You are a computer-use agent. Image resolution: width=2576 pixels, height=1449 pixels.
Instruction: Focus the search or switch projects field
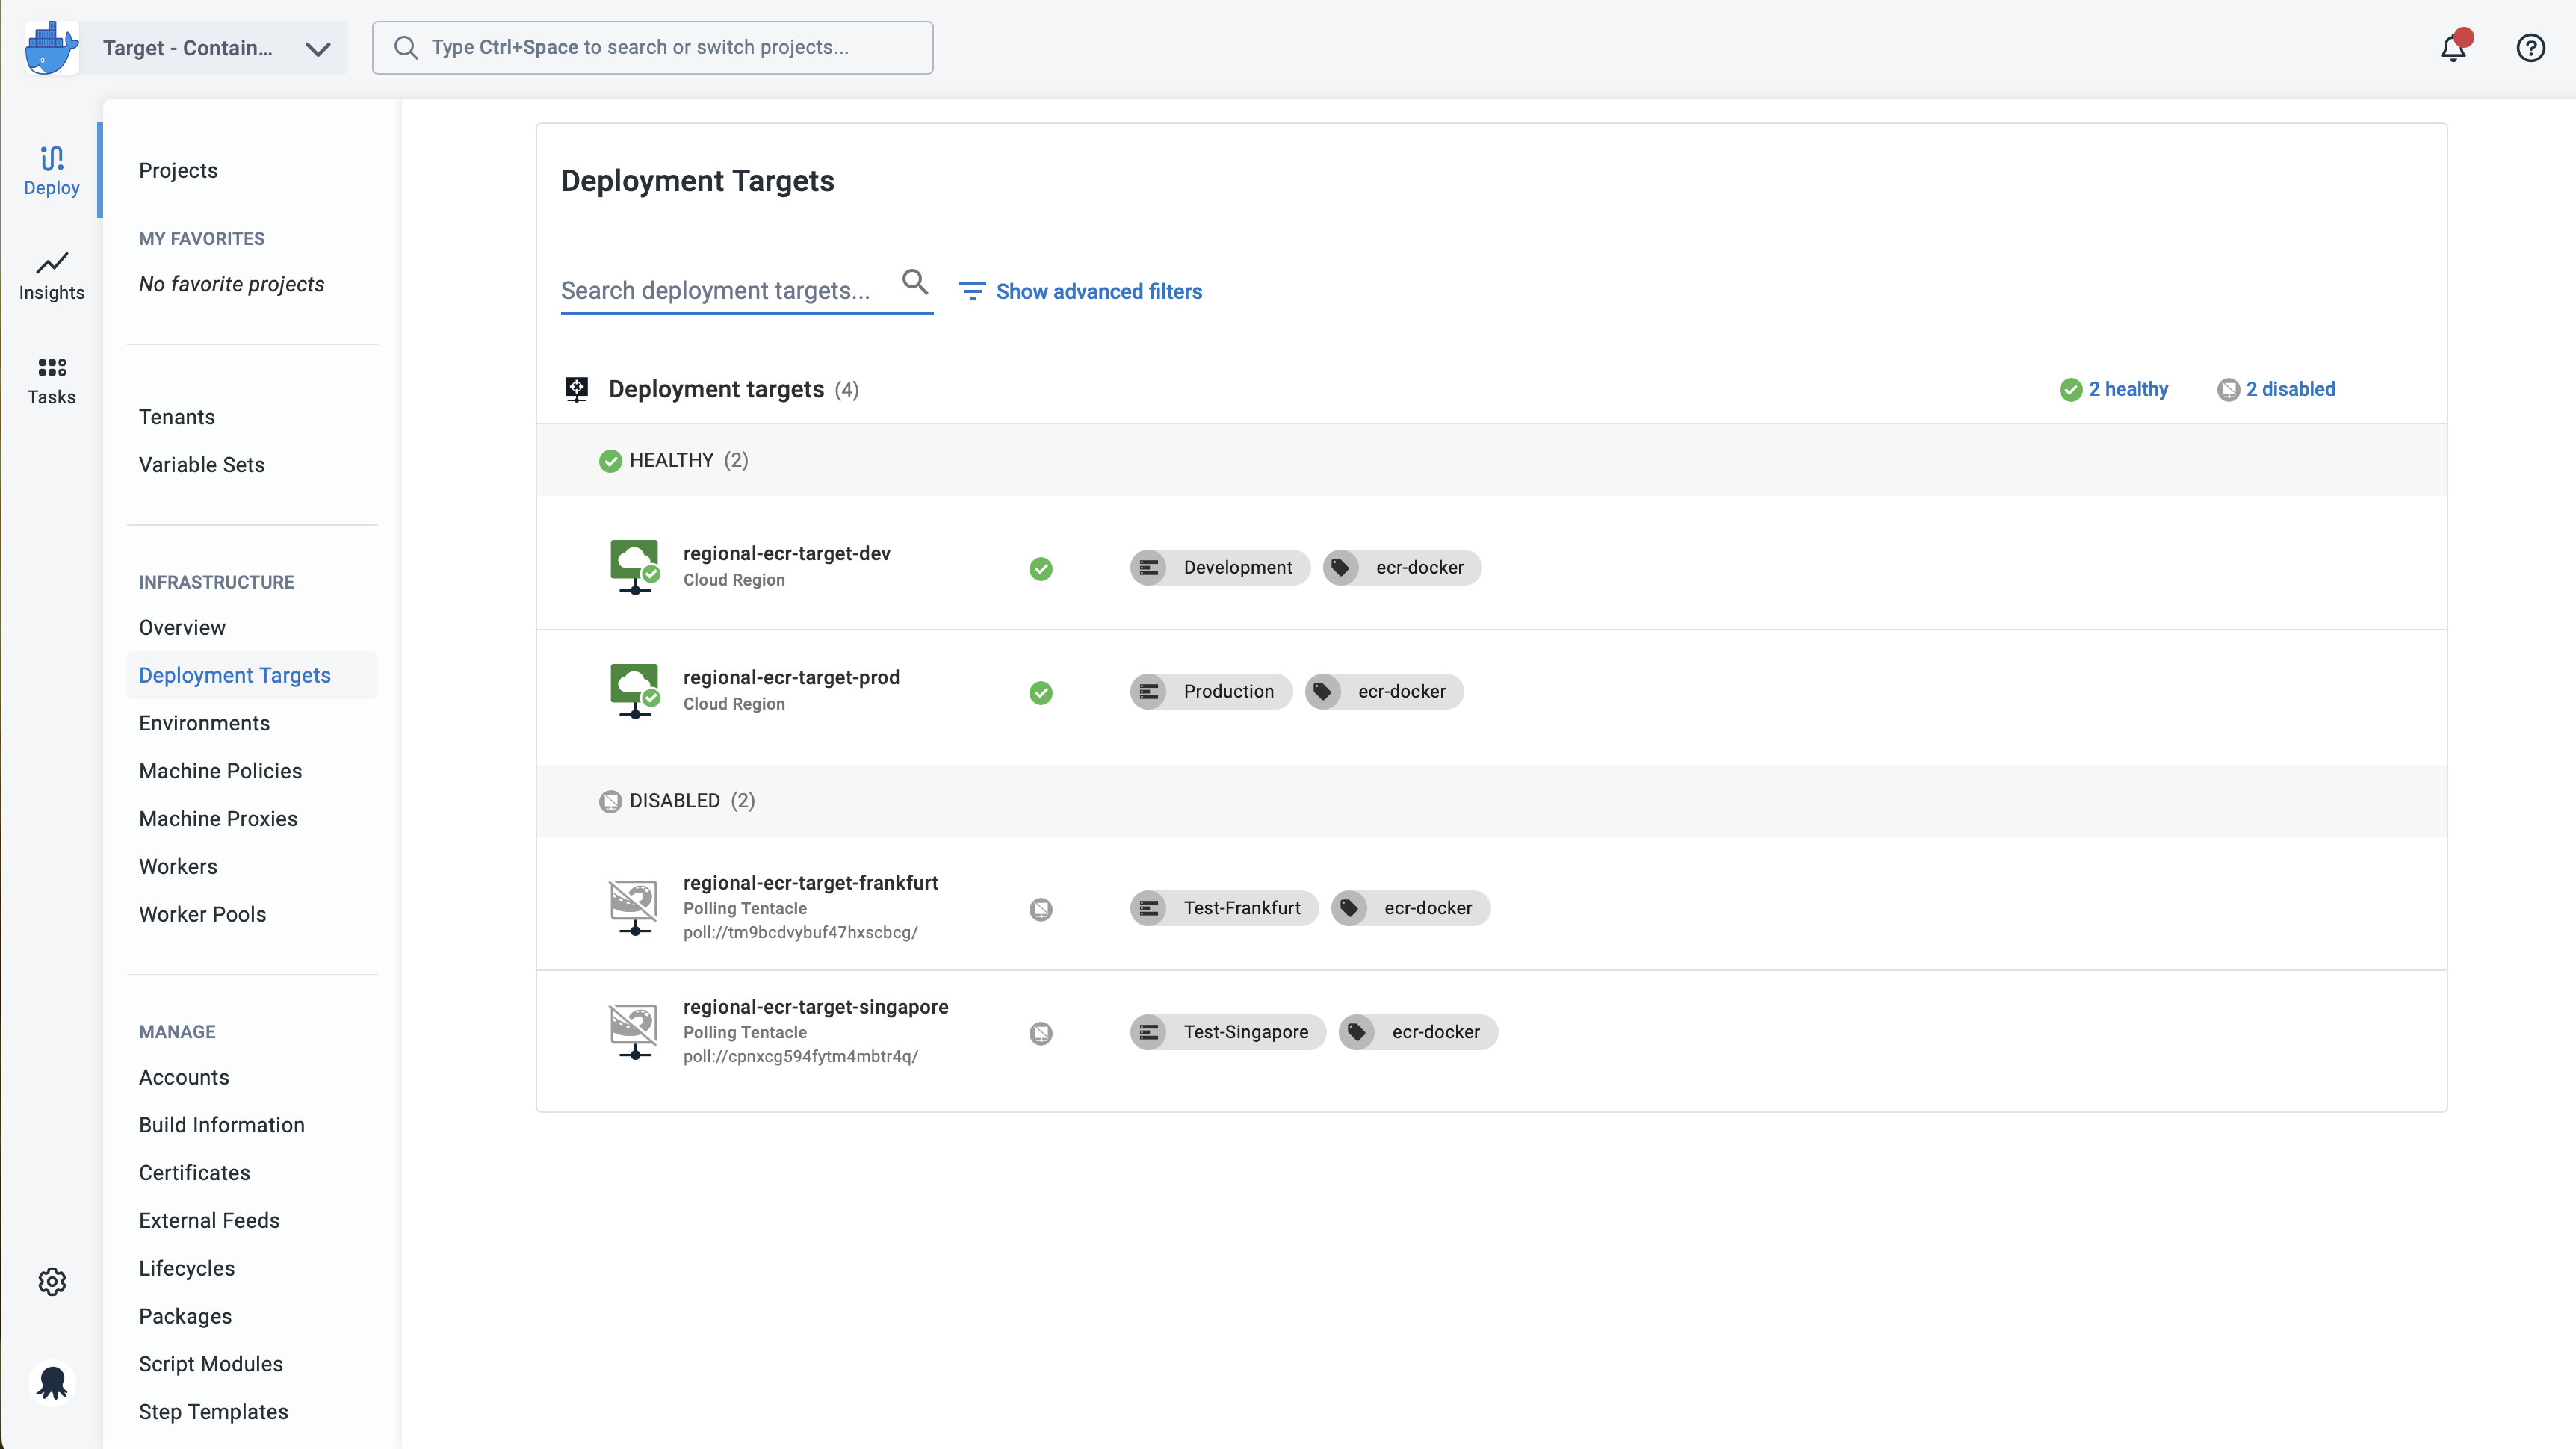[652, 48]
